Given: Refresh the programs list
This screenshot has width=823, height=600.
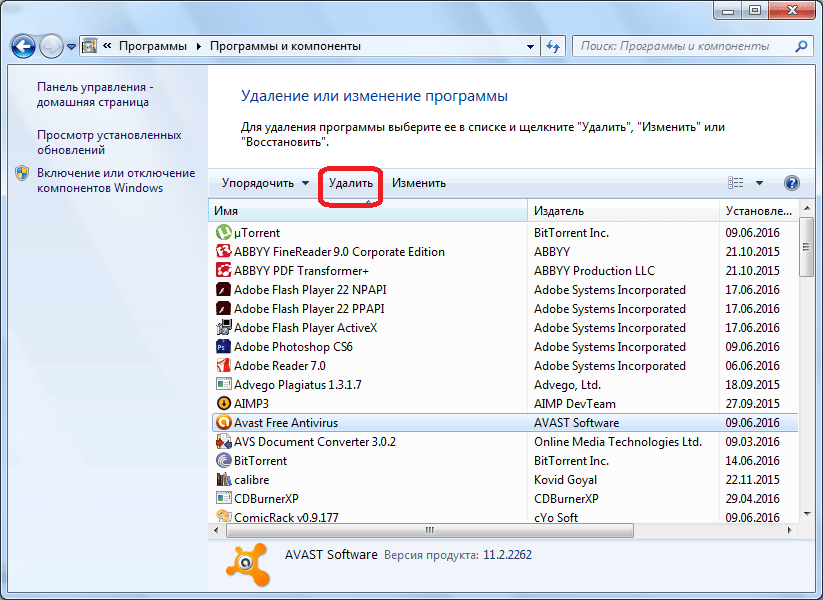Looking at the screenshot, I should click(553, 46).
